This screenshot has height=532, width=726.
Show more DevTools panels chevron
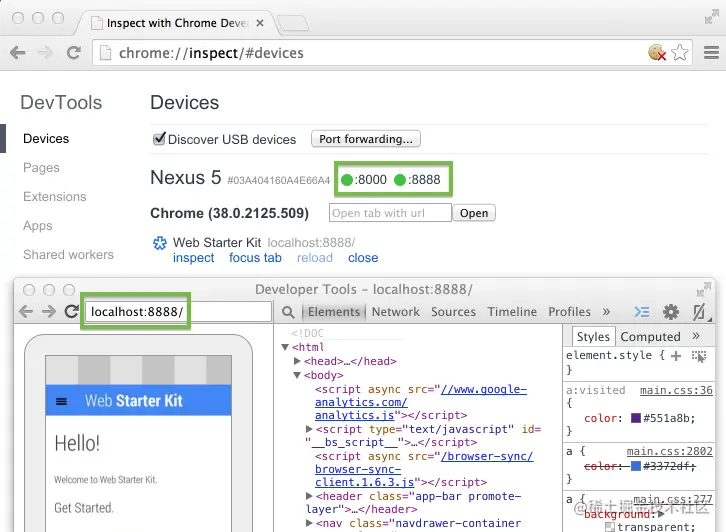coord(606,312)
